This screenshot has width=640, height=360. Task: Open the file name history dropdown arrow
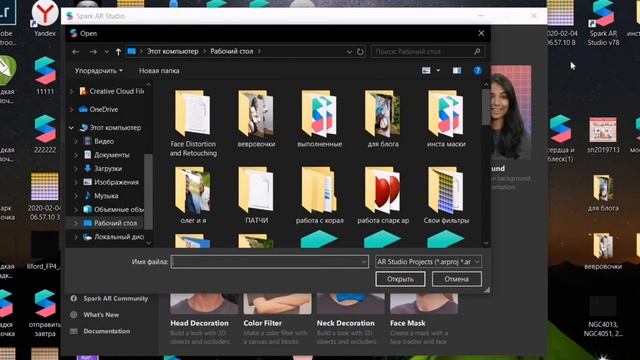(364, 262)
